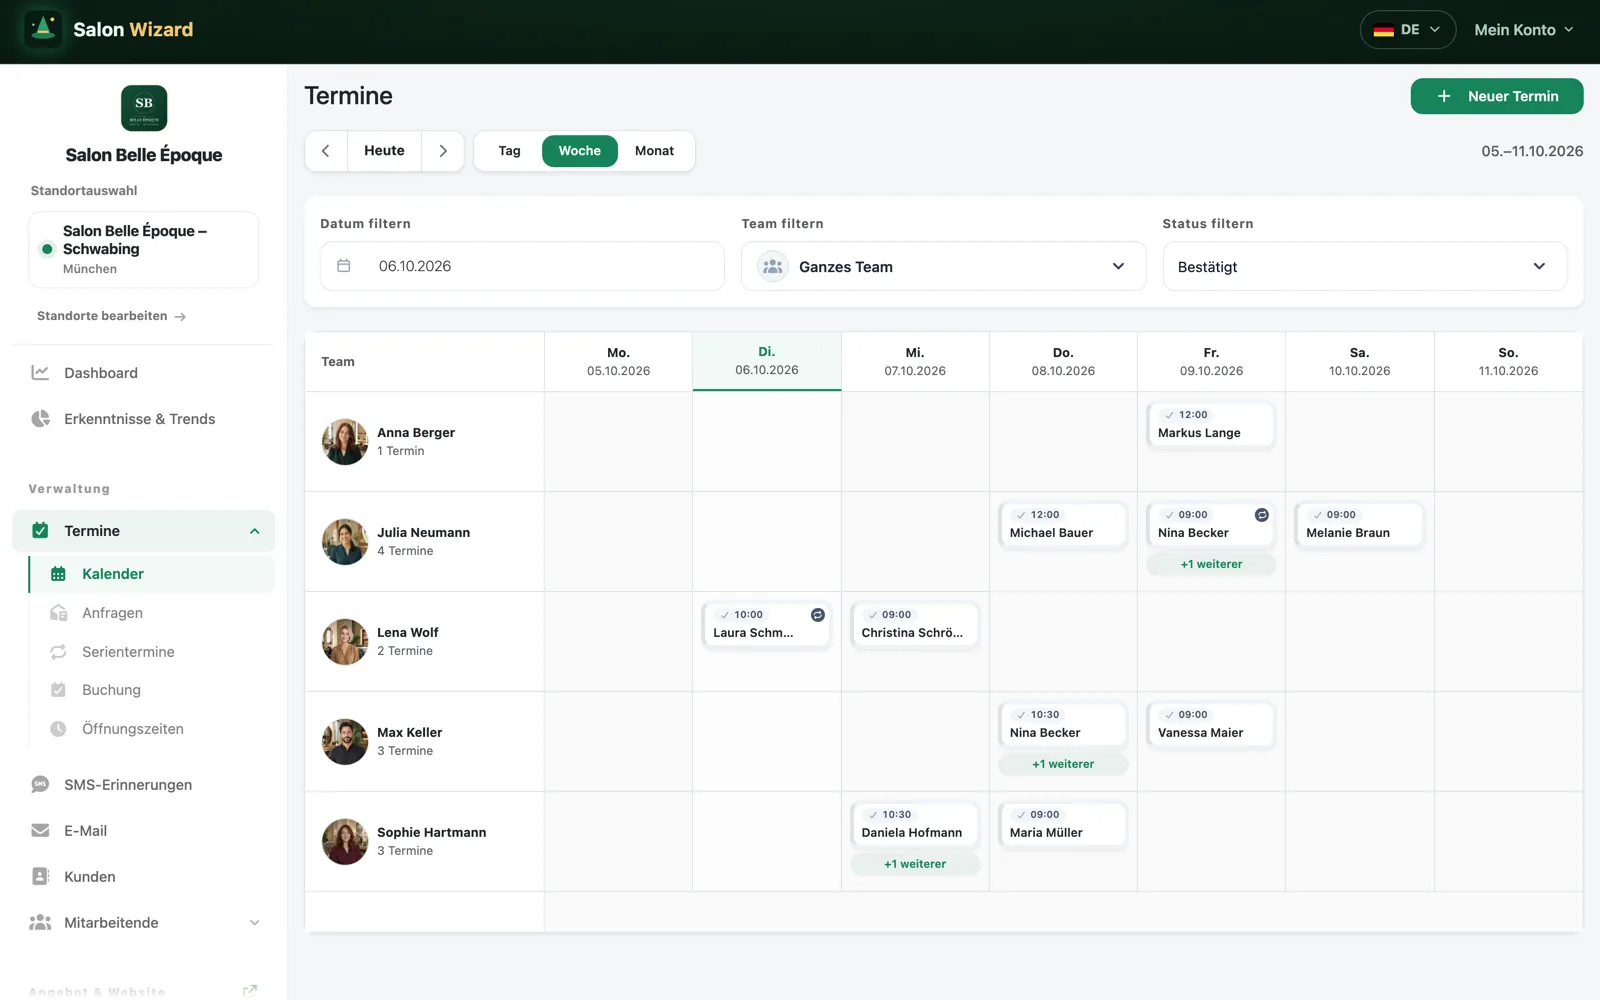
Task: Click the team group icon in Team filter
Action: coord(773,267)
